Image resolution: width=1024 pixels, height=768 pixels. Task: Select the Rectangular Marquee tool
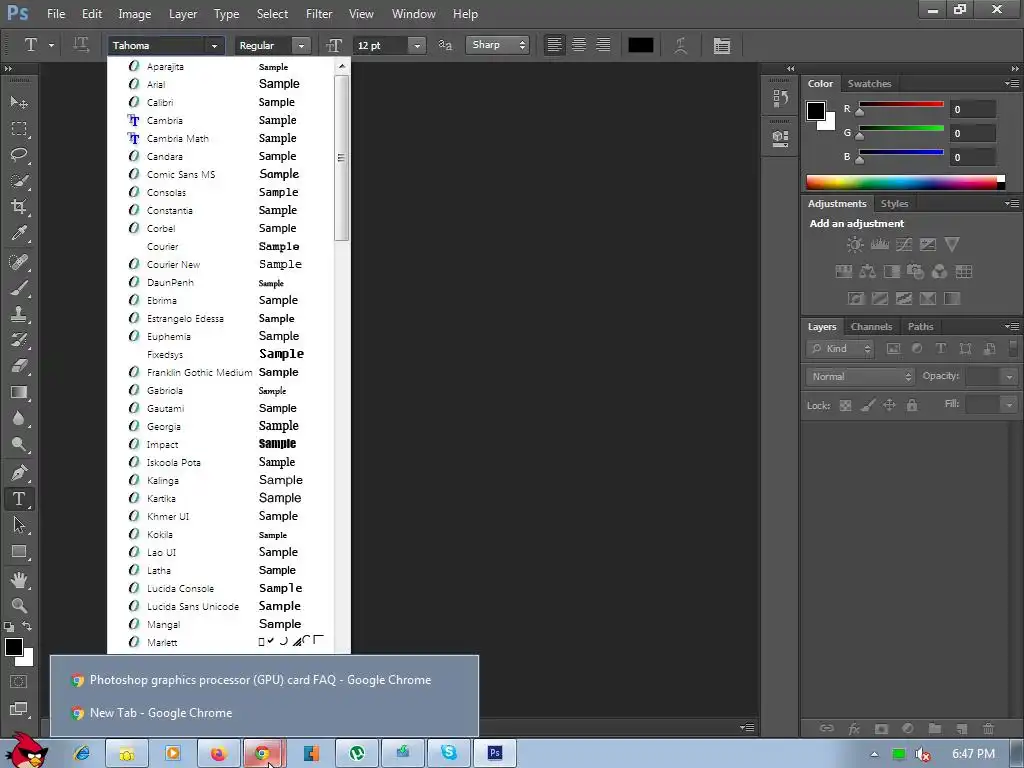pyautogui.click(x=19, y=129)
